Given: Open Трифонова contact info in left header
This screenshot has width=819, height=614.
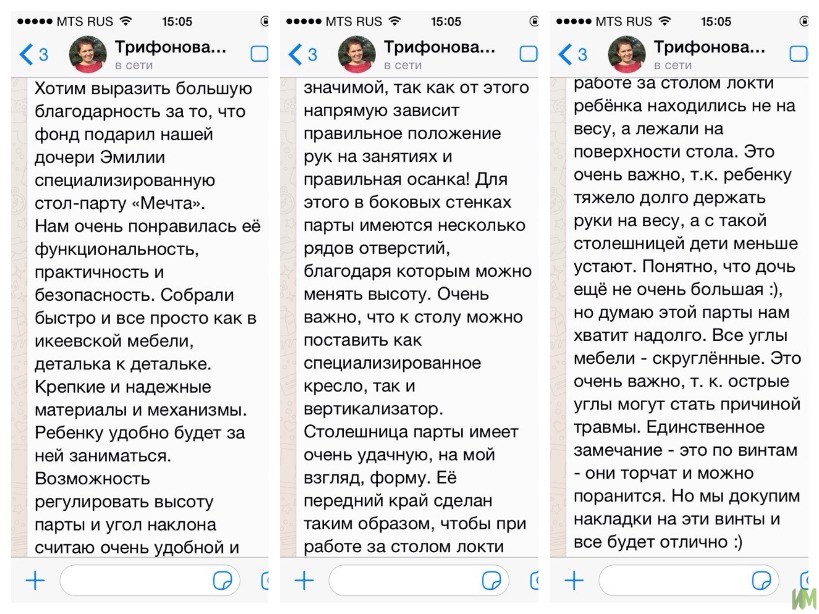Looking at the screenshot, I should pyautogui.click(x=171, y=47).
